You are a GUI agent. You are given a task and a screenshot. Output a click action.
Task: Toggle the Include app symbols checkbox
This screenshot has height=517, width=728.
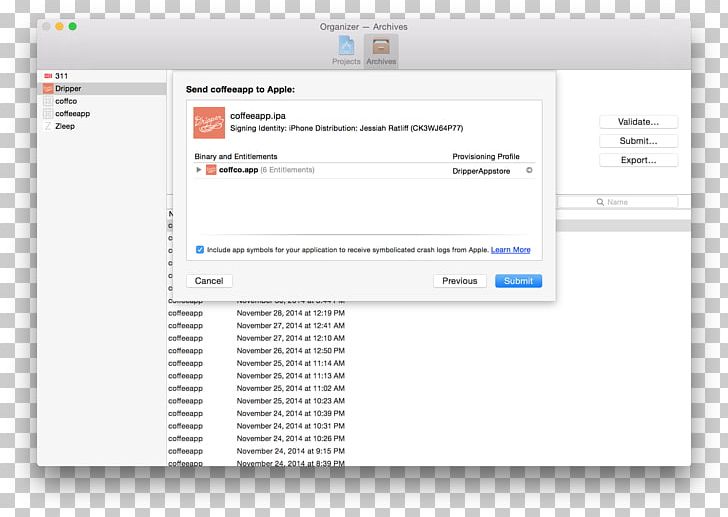click(200, 250)
